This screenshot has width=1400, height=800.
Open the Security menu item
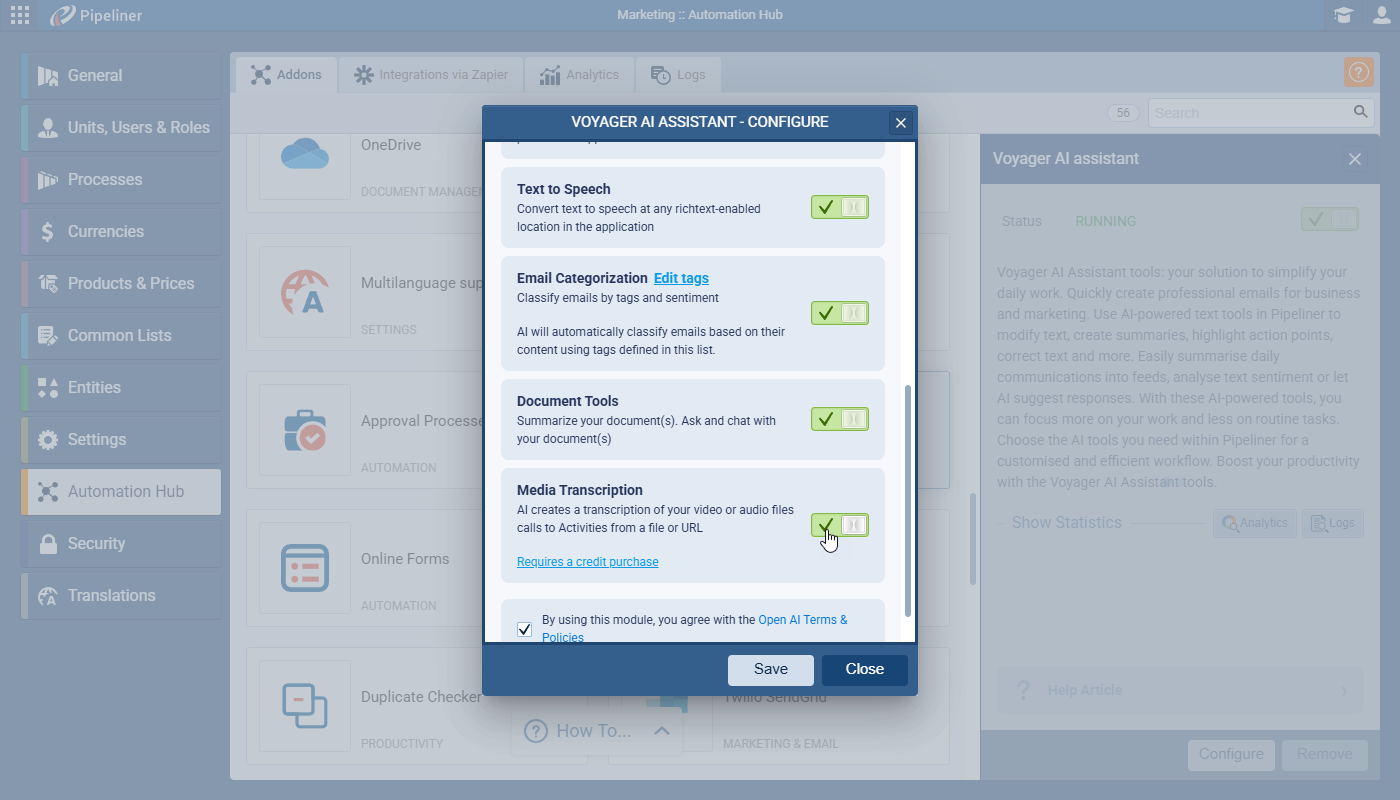(96, 543)
